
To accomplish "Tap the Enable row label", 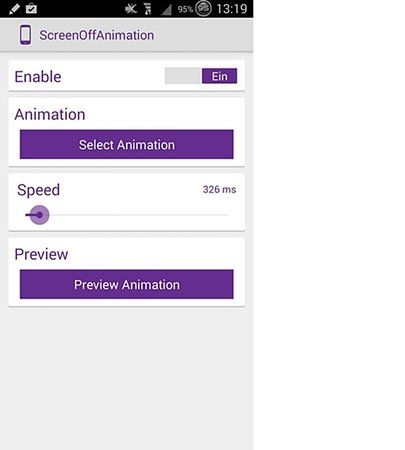I will point(38,77).
